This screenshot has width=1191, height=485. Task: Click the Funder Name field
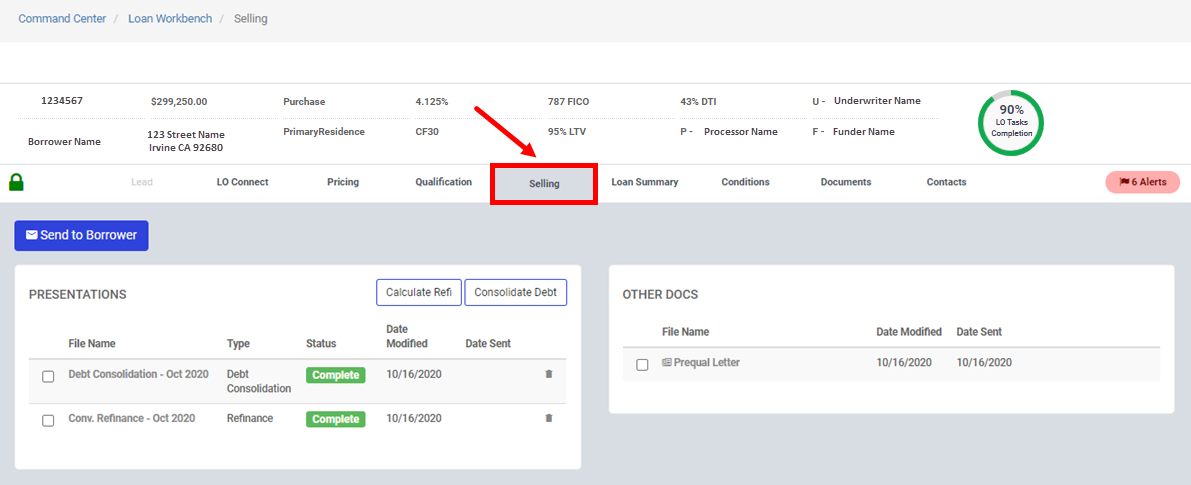tap(864, 131)
